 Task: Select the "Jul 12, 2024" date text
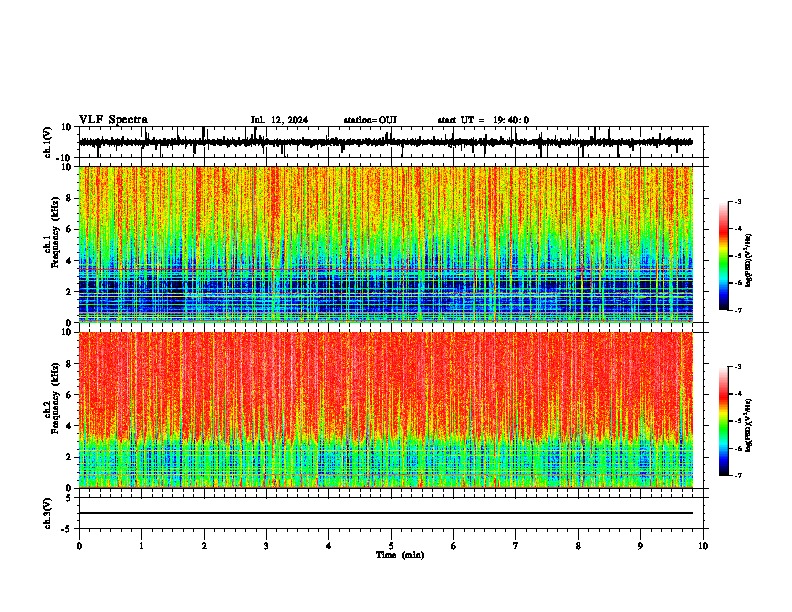[x=279, y=120]
